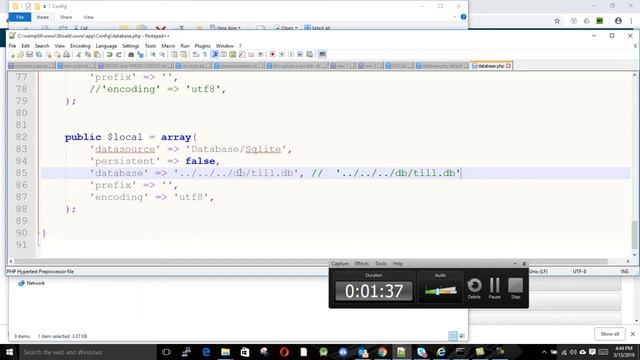Click the Print icon in Notepad++ toolbar
The image size is (640, 360).
[x=66, y=55]
